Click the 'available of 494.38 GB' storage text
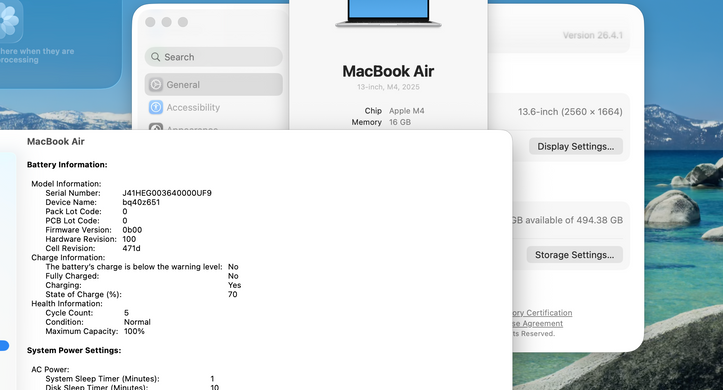This screenshot has width=723, height=390. coord(574,220)
